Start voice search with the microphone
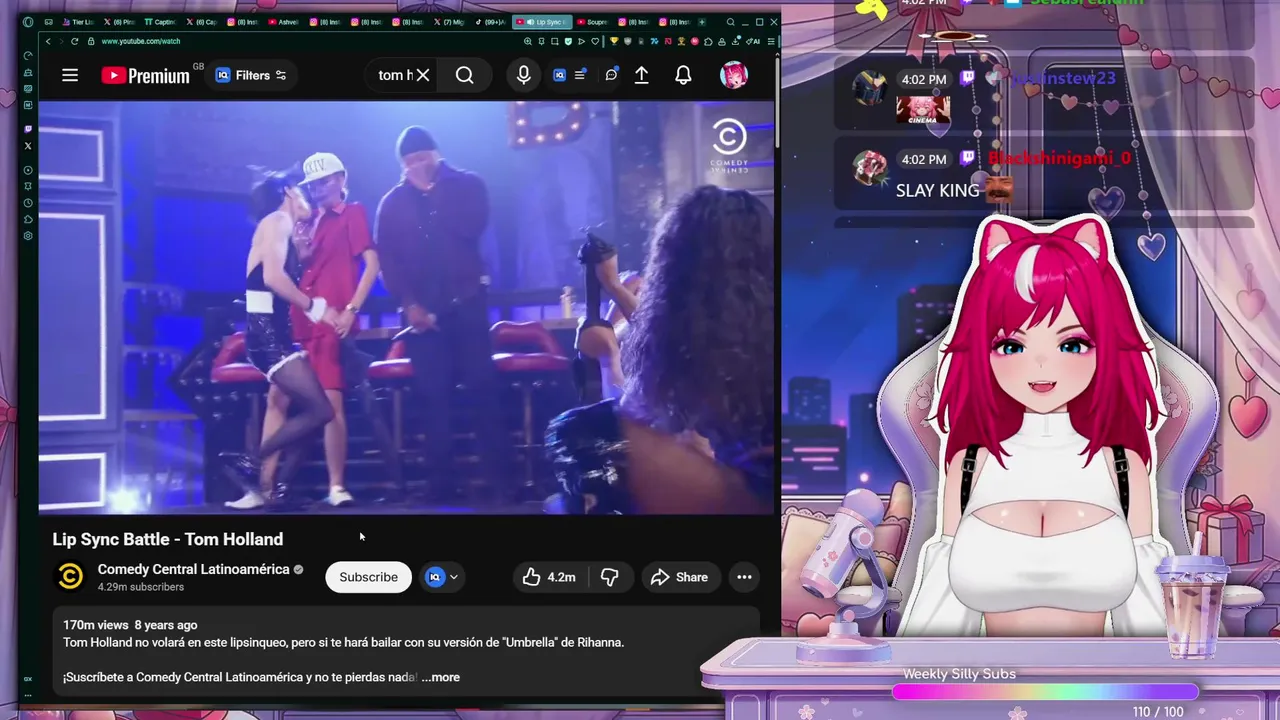Viewport: 1280px width, 720px height. (x=523, y=75)
